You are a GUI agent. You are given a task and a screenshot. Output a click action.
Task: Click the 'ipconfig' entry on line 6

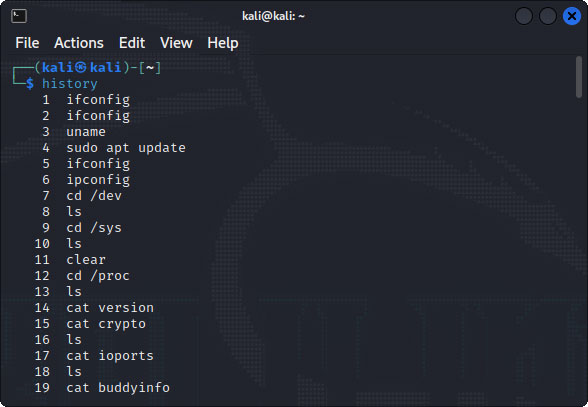pos(98,180)
